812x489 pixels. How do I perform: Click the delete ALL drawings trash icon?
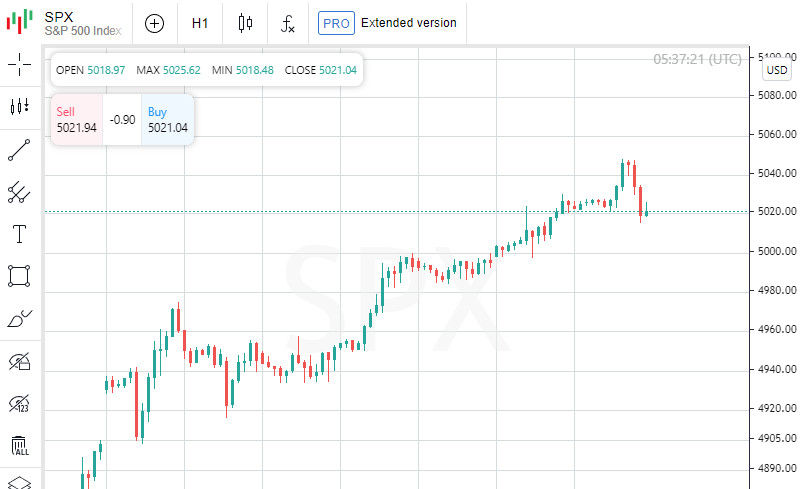19,446
